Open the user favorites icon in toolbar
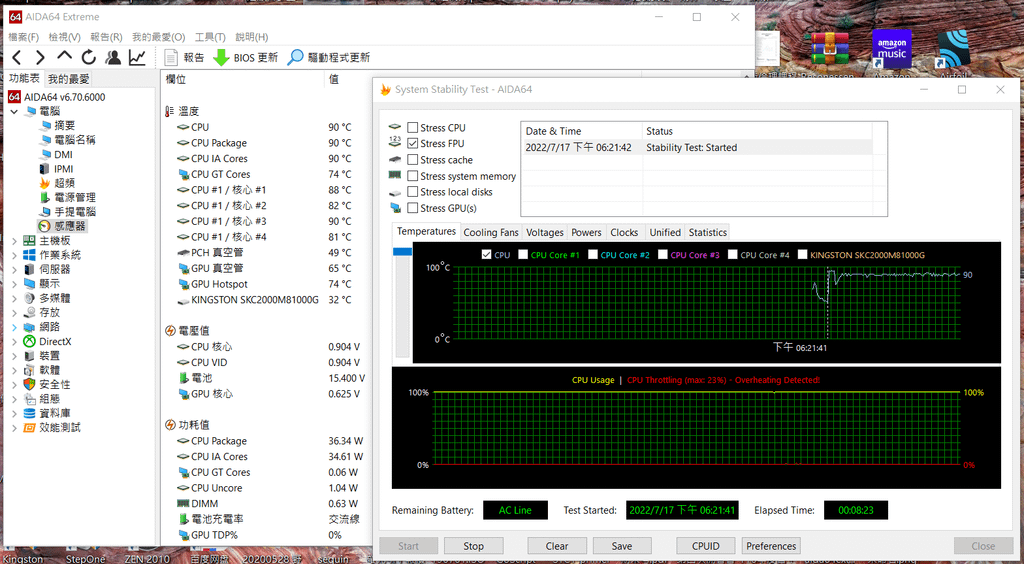This screenshot has width=1024, height=564. pyautogui.click(x=113, y=57)
